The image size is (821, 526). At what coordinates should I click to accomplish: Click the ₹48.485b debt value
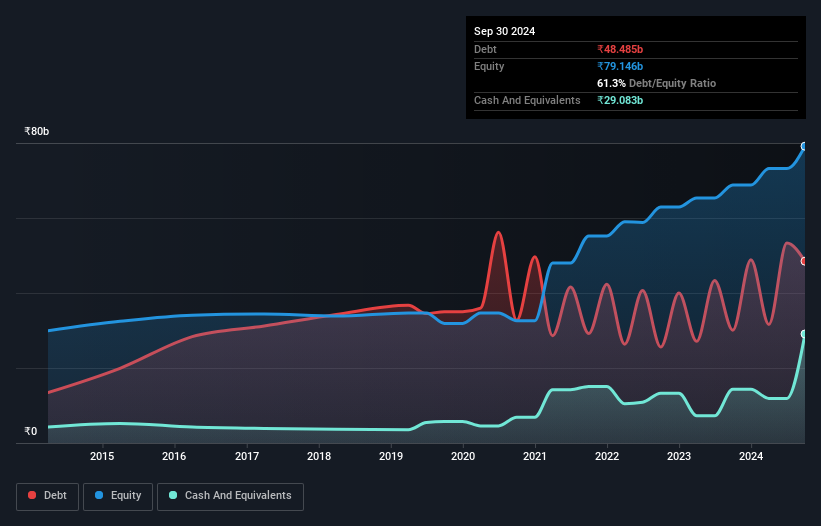pyautogui.click(x=620, y=49)
